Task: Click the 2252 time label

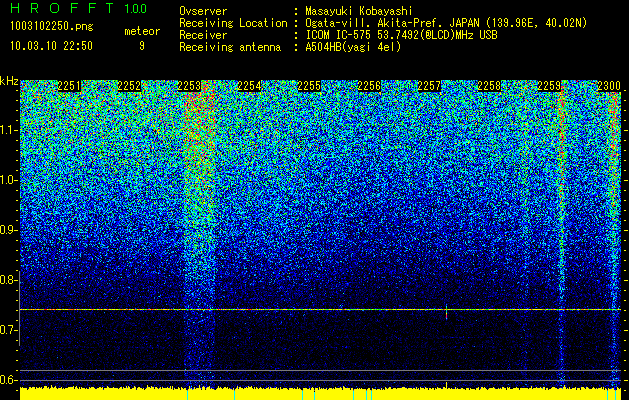Action: click(x=129, y=86)
